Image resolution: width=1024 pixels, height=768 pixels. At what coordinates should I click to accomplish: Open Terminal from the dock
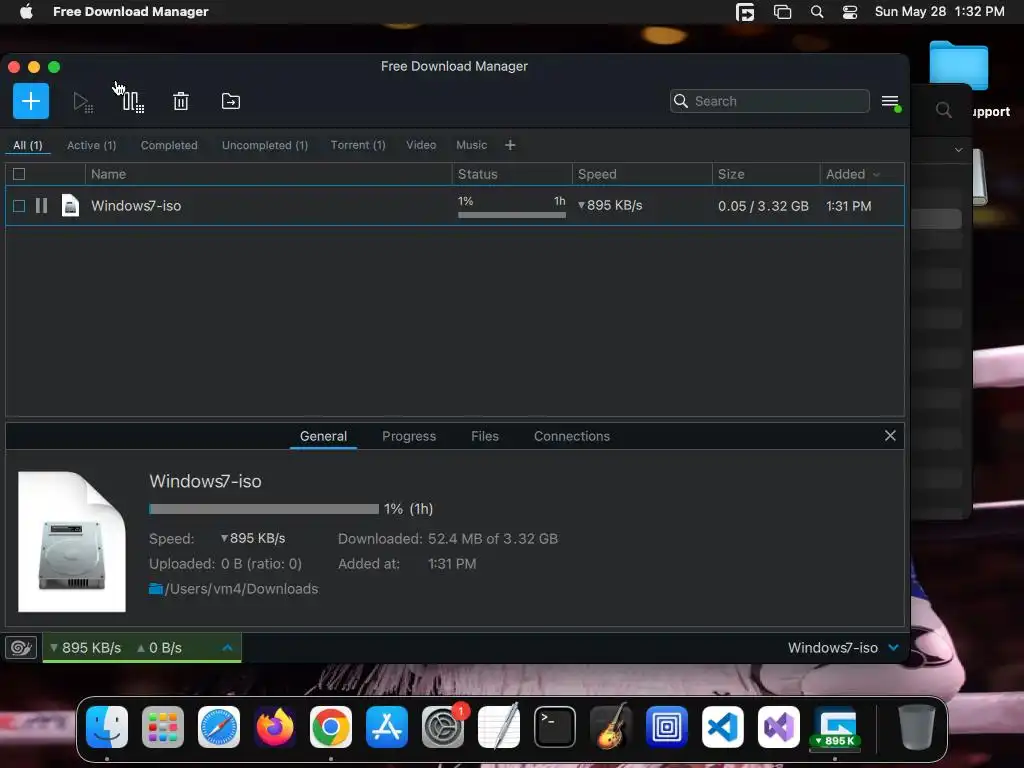coord(555,727)
